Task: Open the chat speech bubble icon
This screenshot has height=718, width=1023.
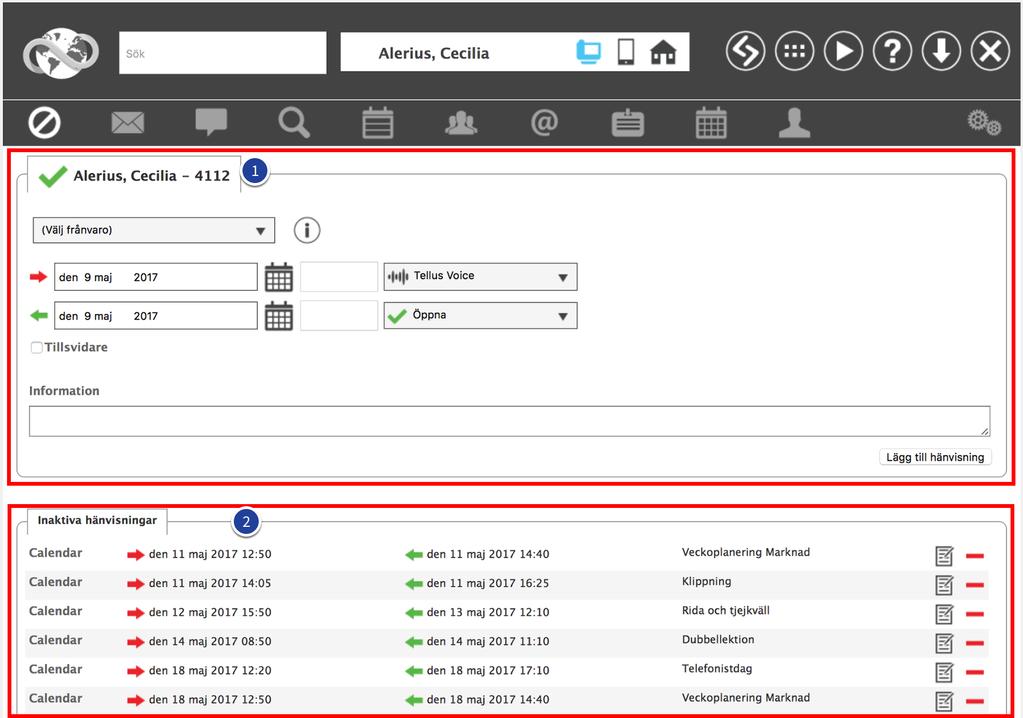Action: pyautogui.click(x=211, y=122)
